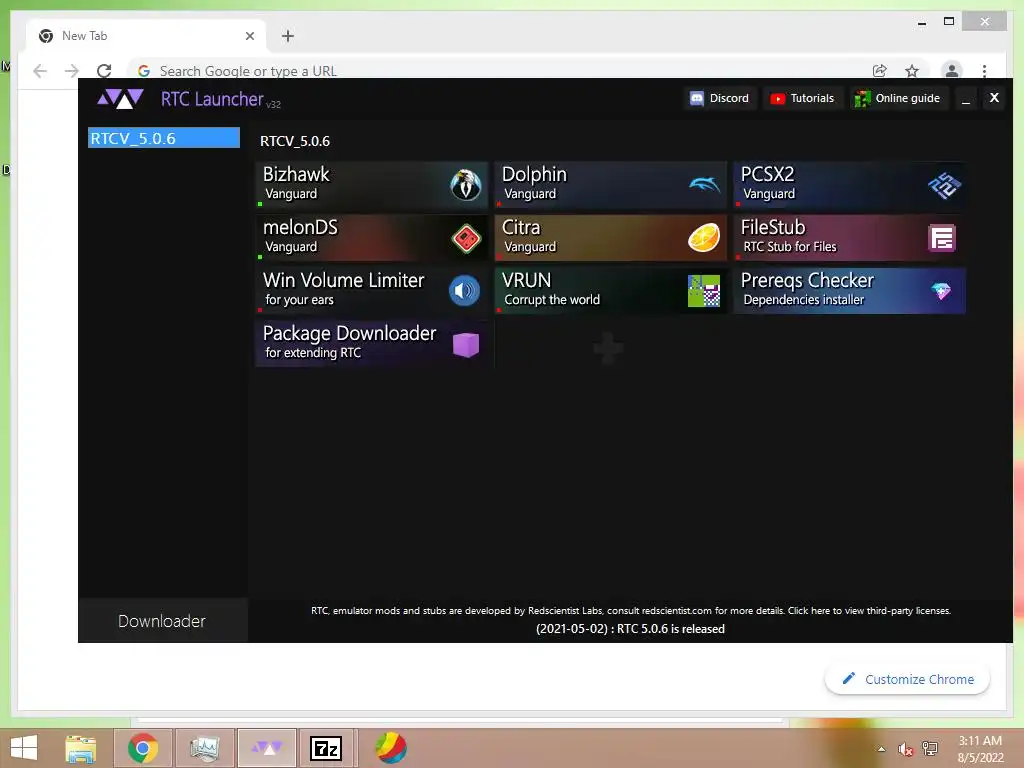1024x768 pixels.
Task: Reload the Chrome page
Action: pos(104,71)
